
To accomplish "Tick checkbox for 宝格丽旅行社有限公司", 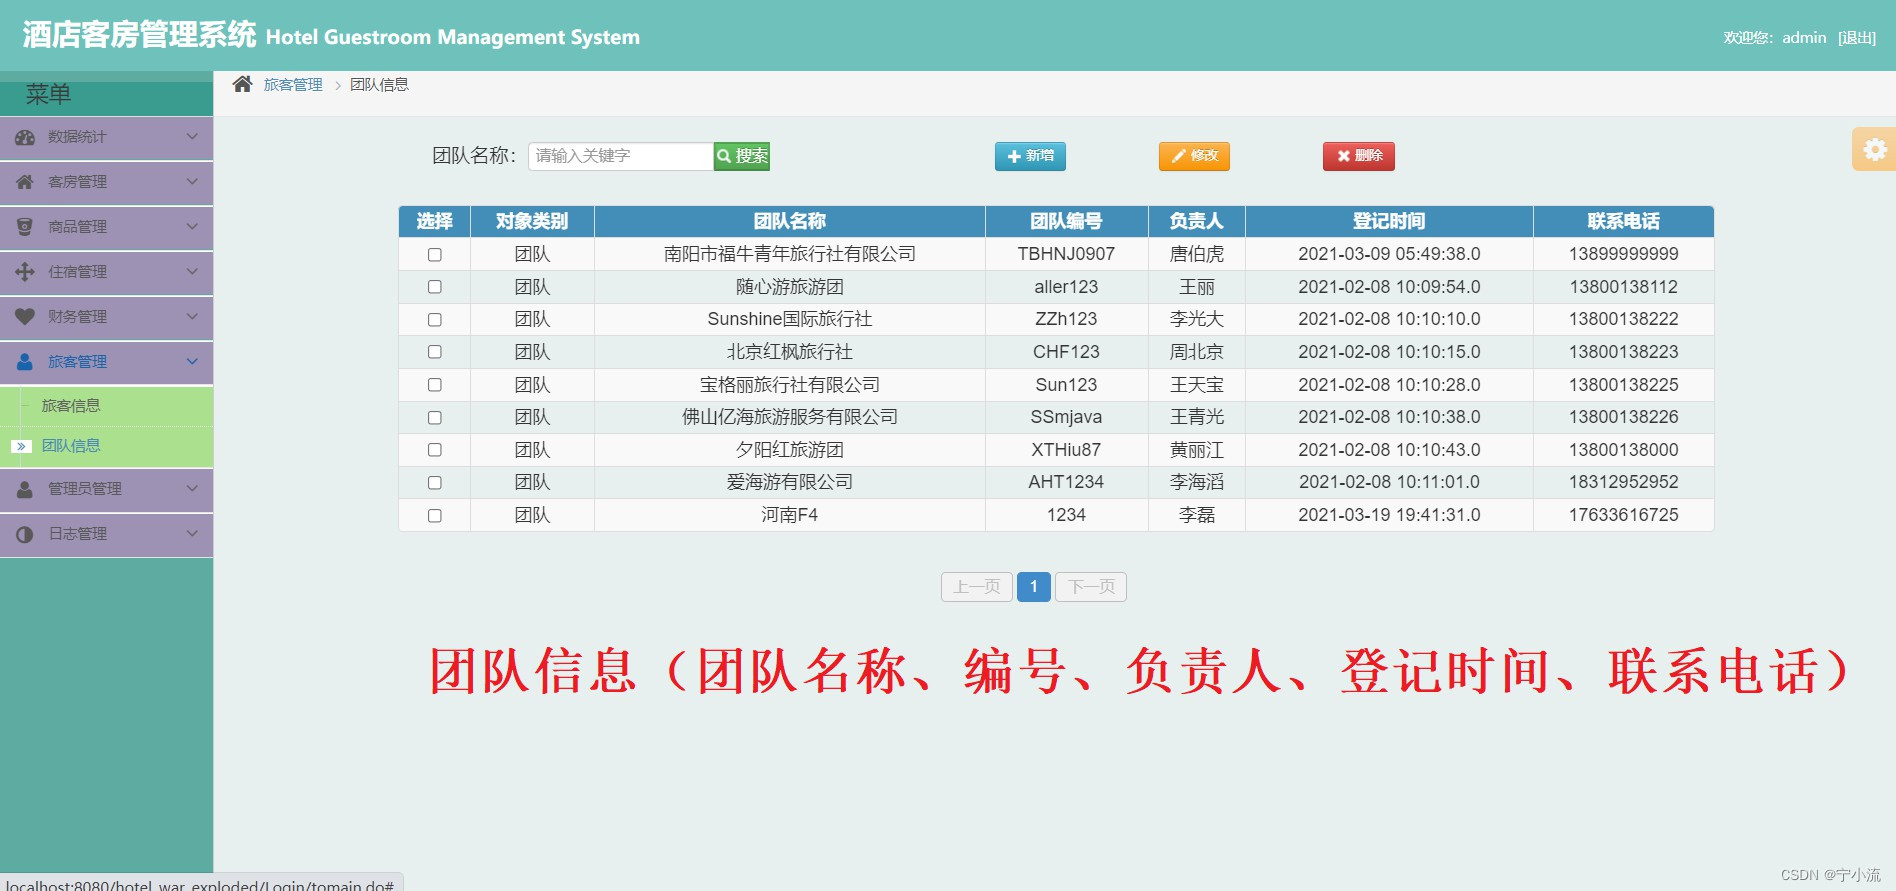I will [434, 385].
